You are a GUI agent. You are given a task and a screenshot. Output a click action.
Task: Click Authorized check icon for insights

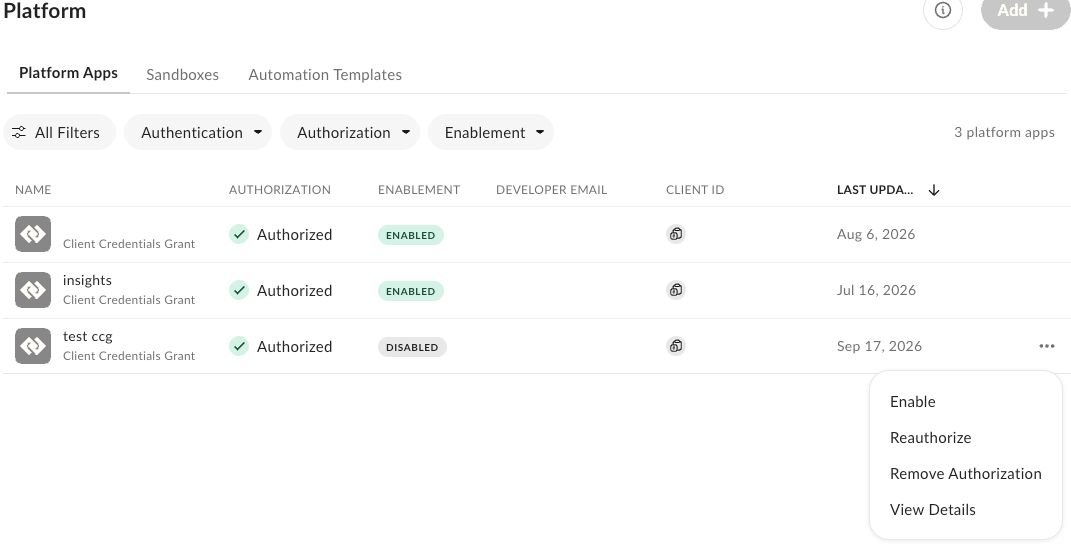click(x=239, y=290)
